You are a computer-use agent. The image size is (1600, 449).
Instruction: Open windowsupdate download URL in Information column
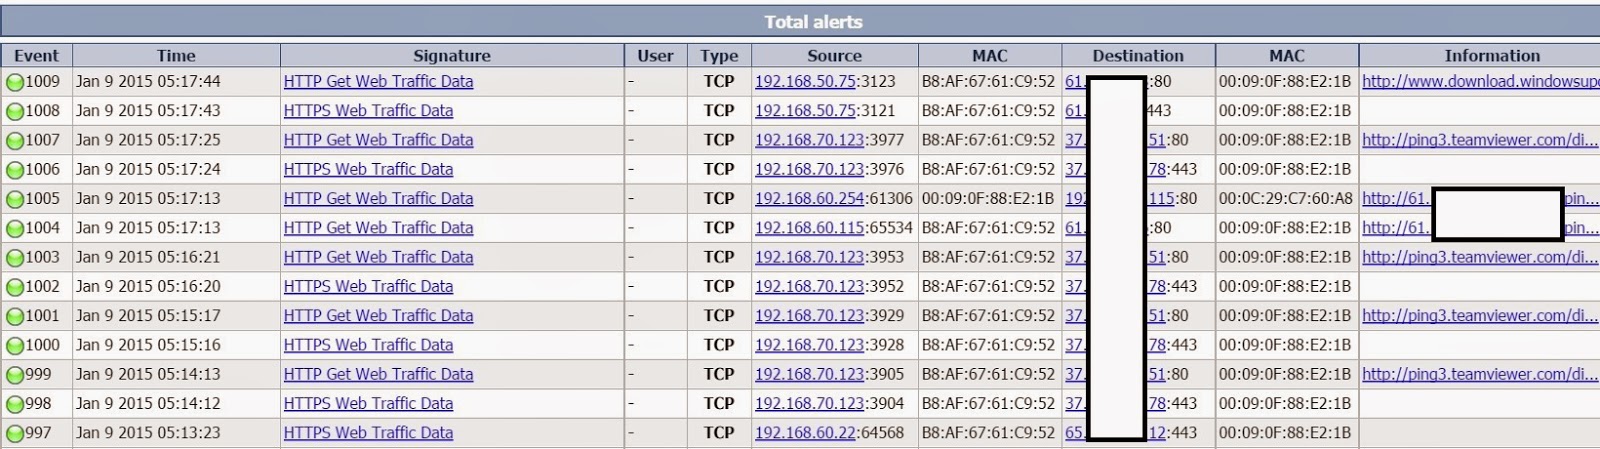tap(1480, 82)
